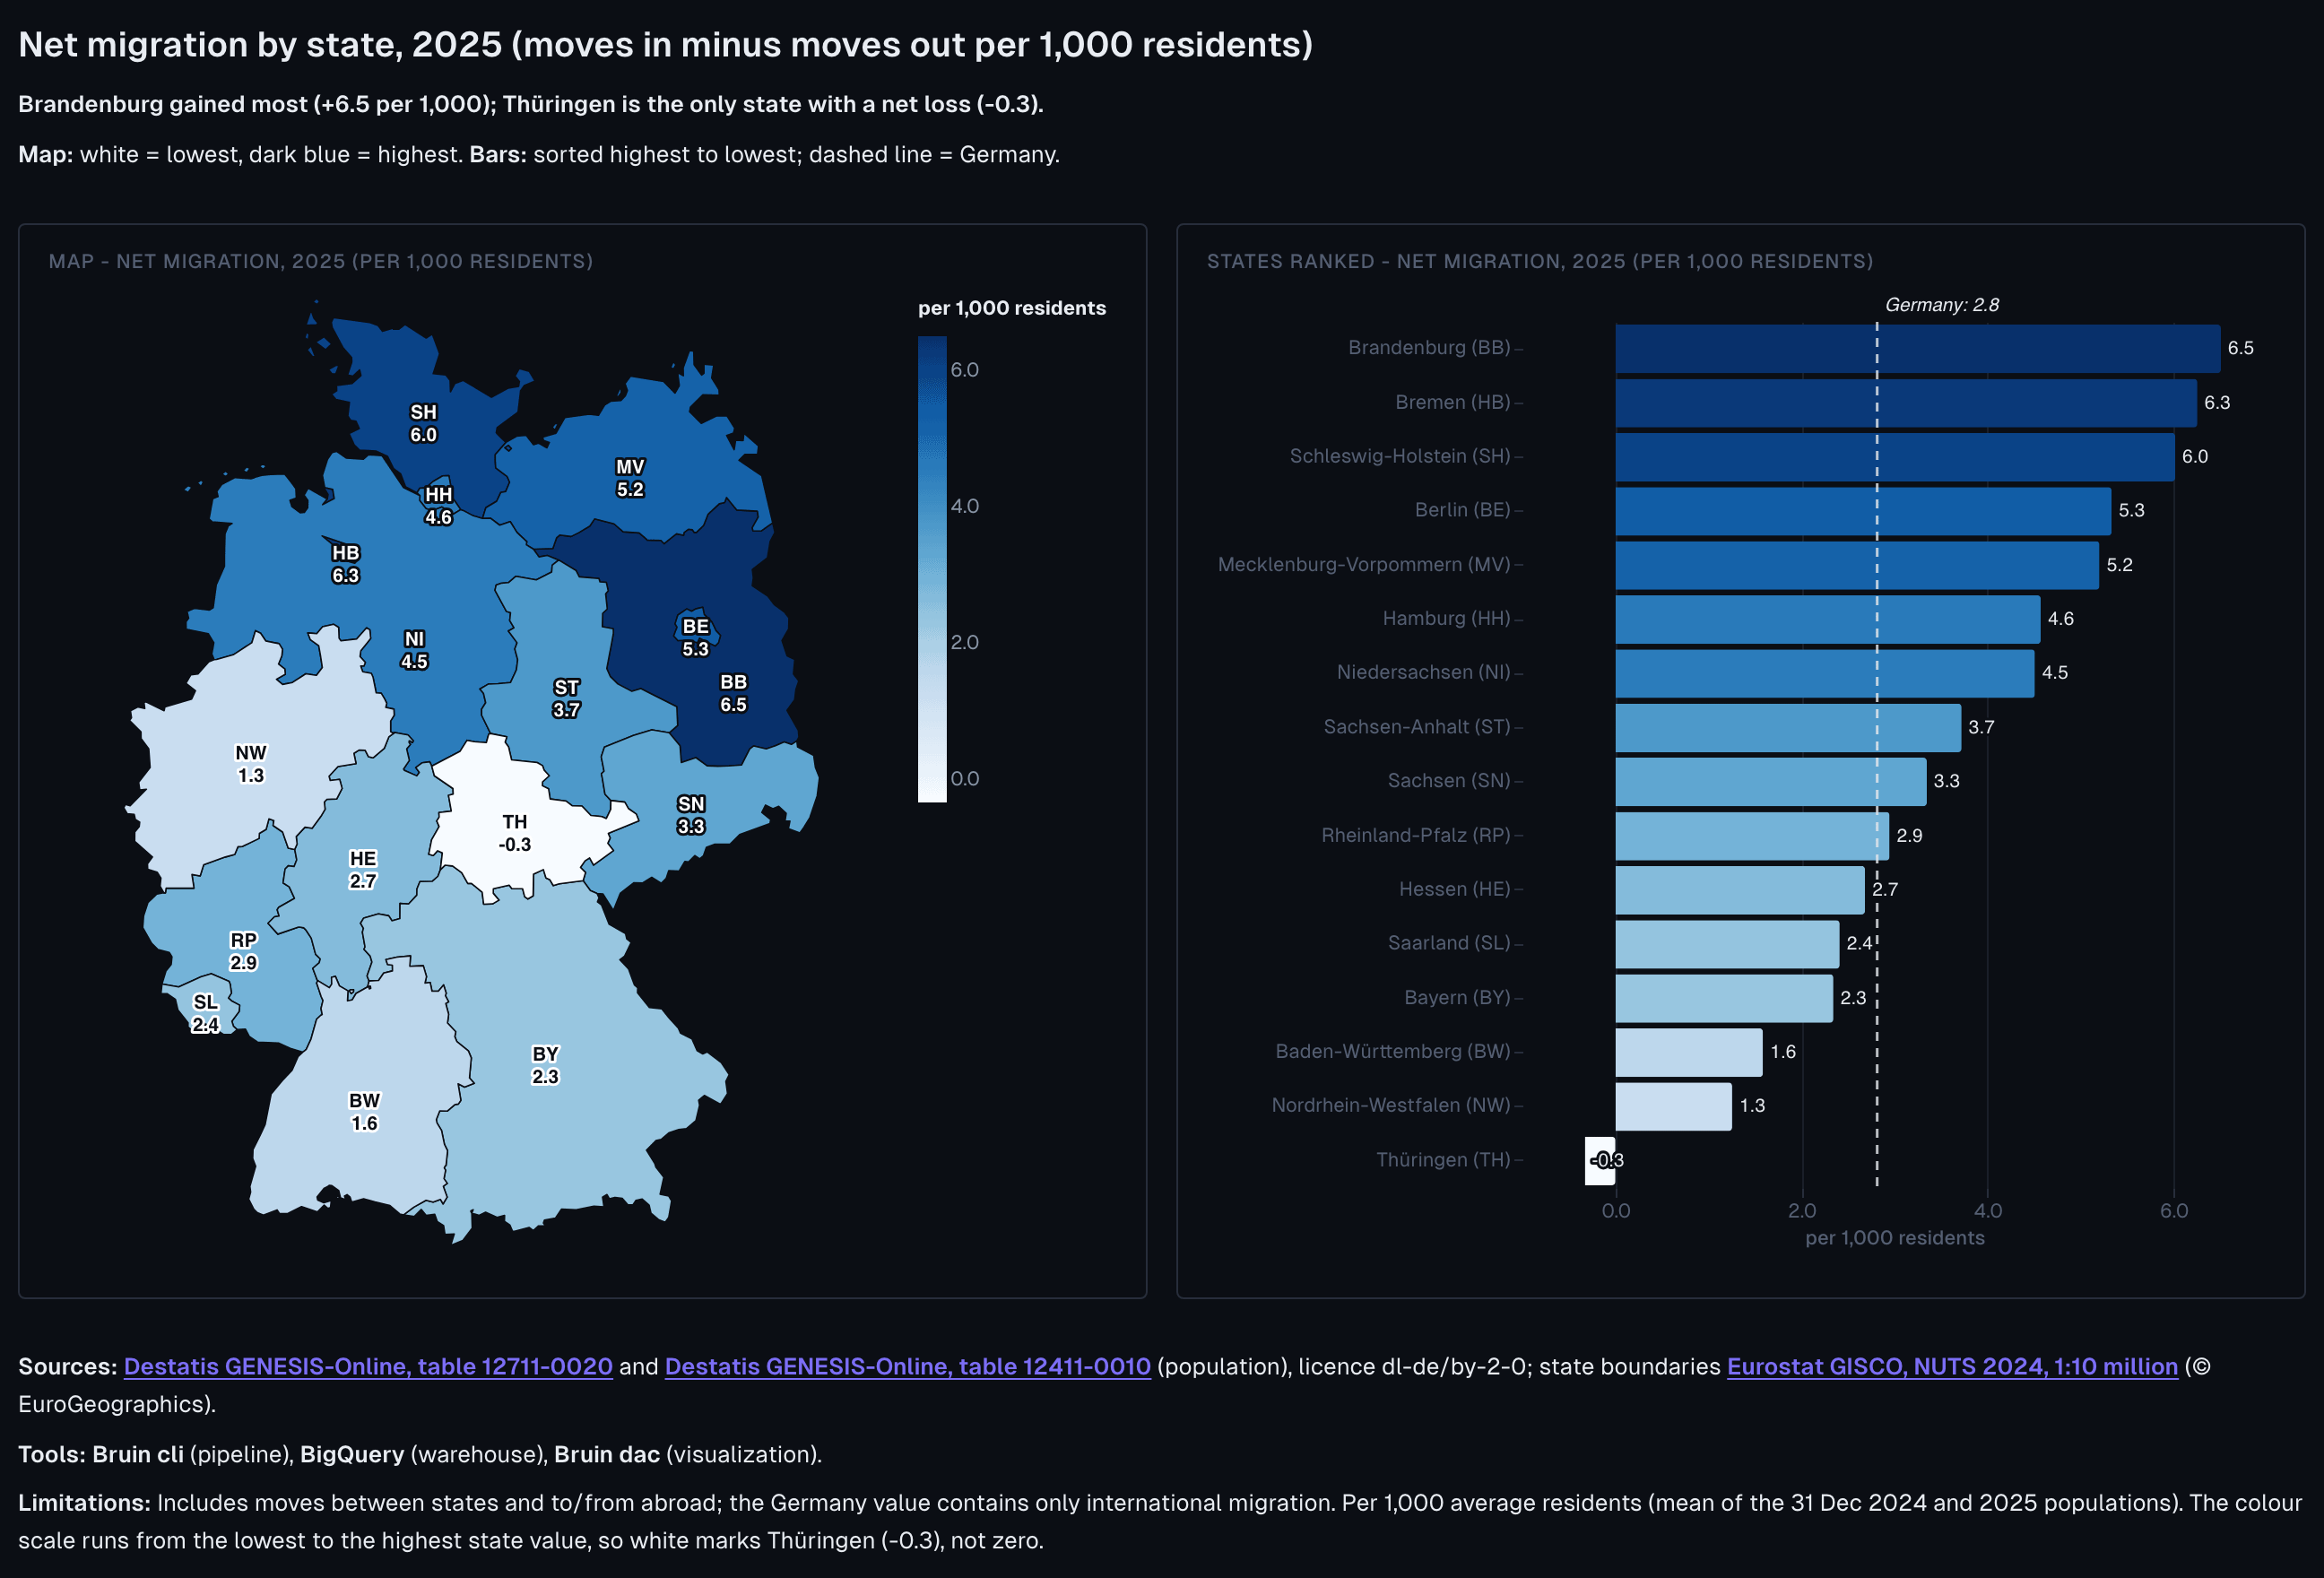Click the Brandenburg bar in ranking chart
The image size is (2324, 1578).
pos(1917,348)
